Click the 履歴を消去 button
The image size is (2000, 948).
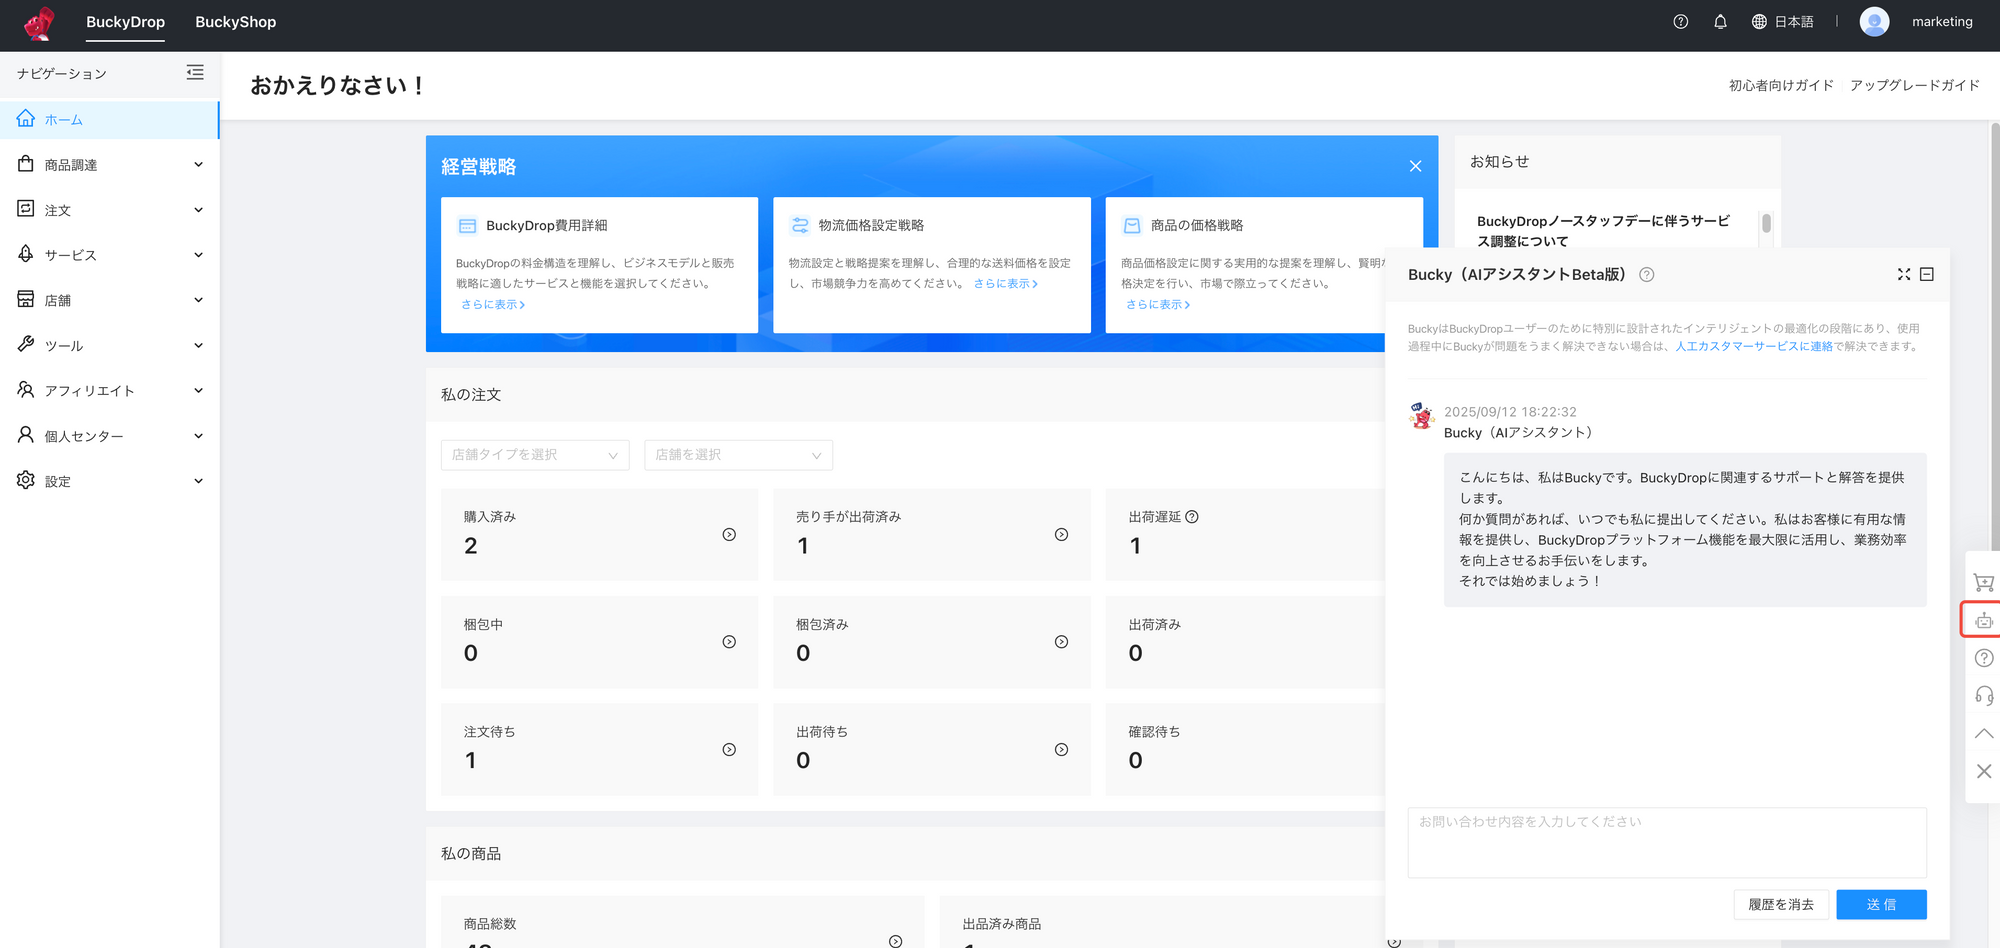pyautogui.click(x=1781, y=904)
